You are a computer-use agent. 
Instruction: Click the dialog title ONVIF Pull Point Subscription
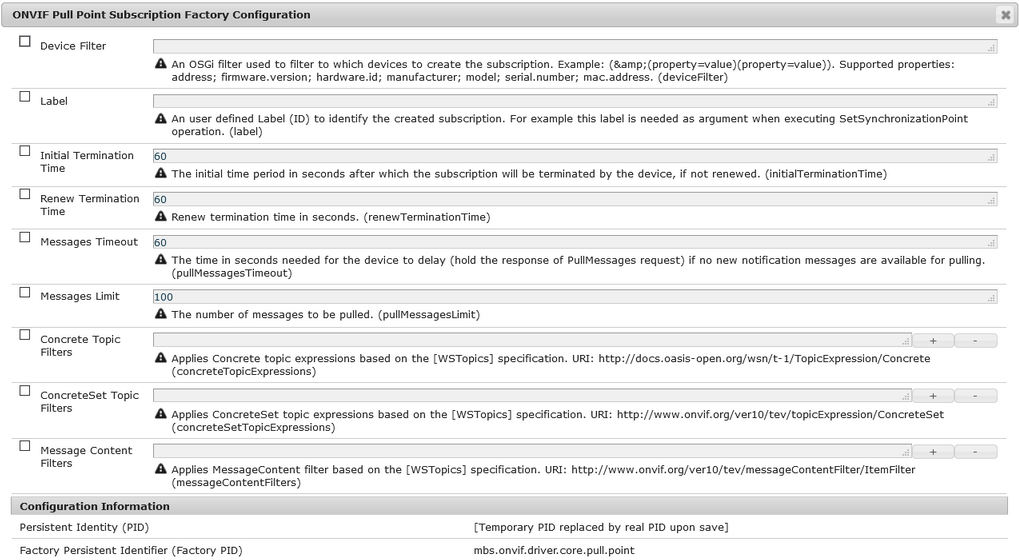(161, 14)
